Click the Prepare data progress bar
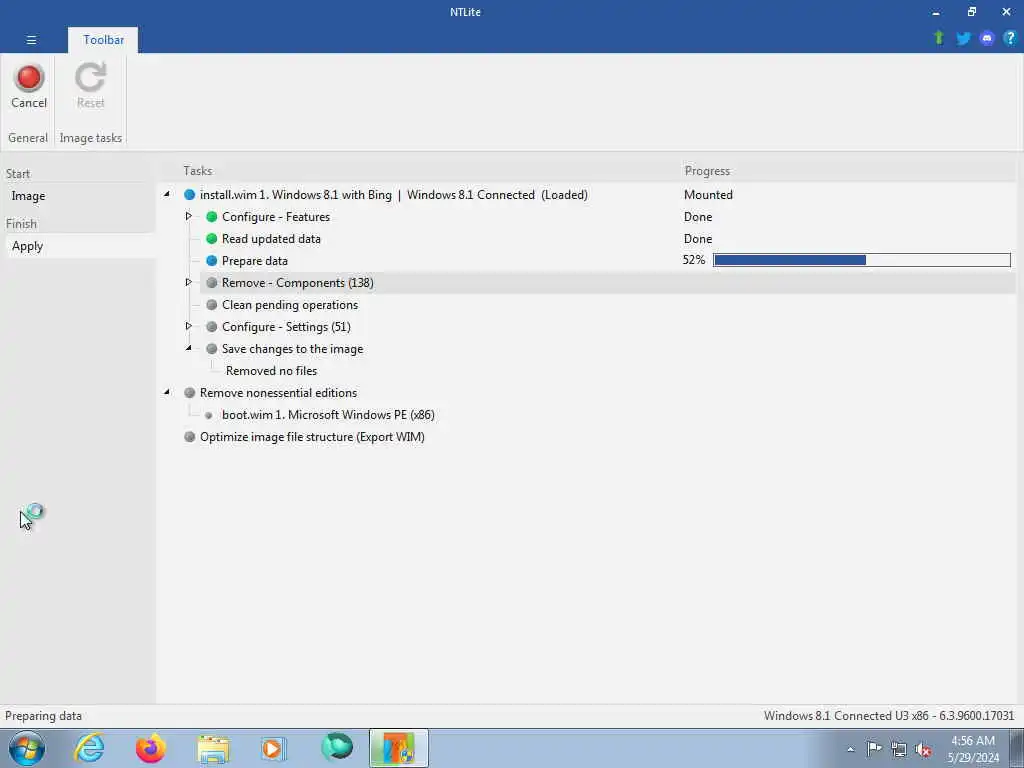The height and width of the screenshot is (768, 1024). tap(861, 260)
